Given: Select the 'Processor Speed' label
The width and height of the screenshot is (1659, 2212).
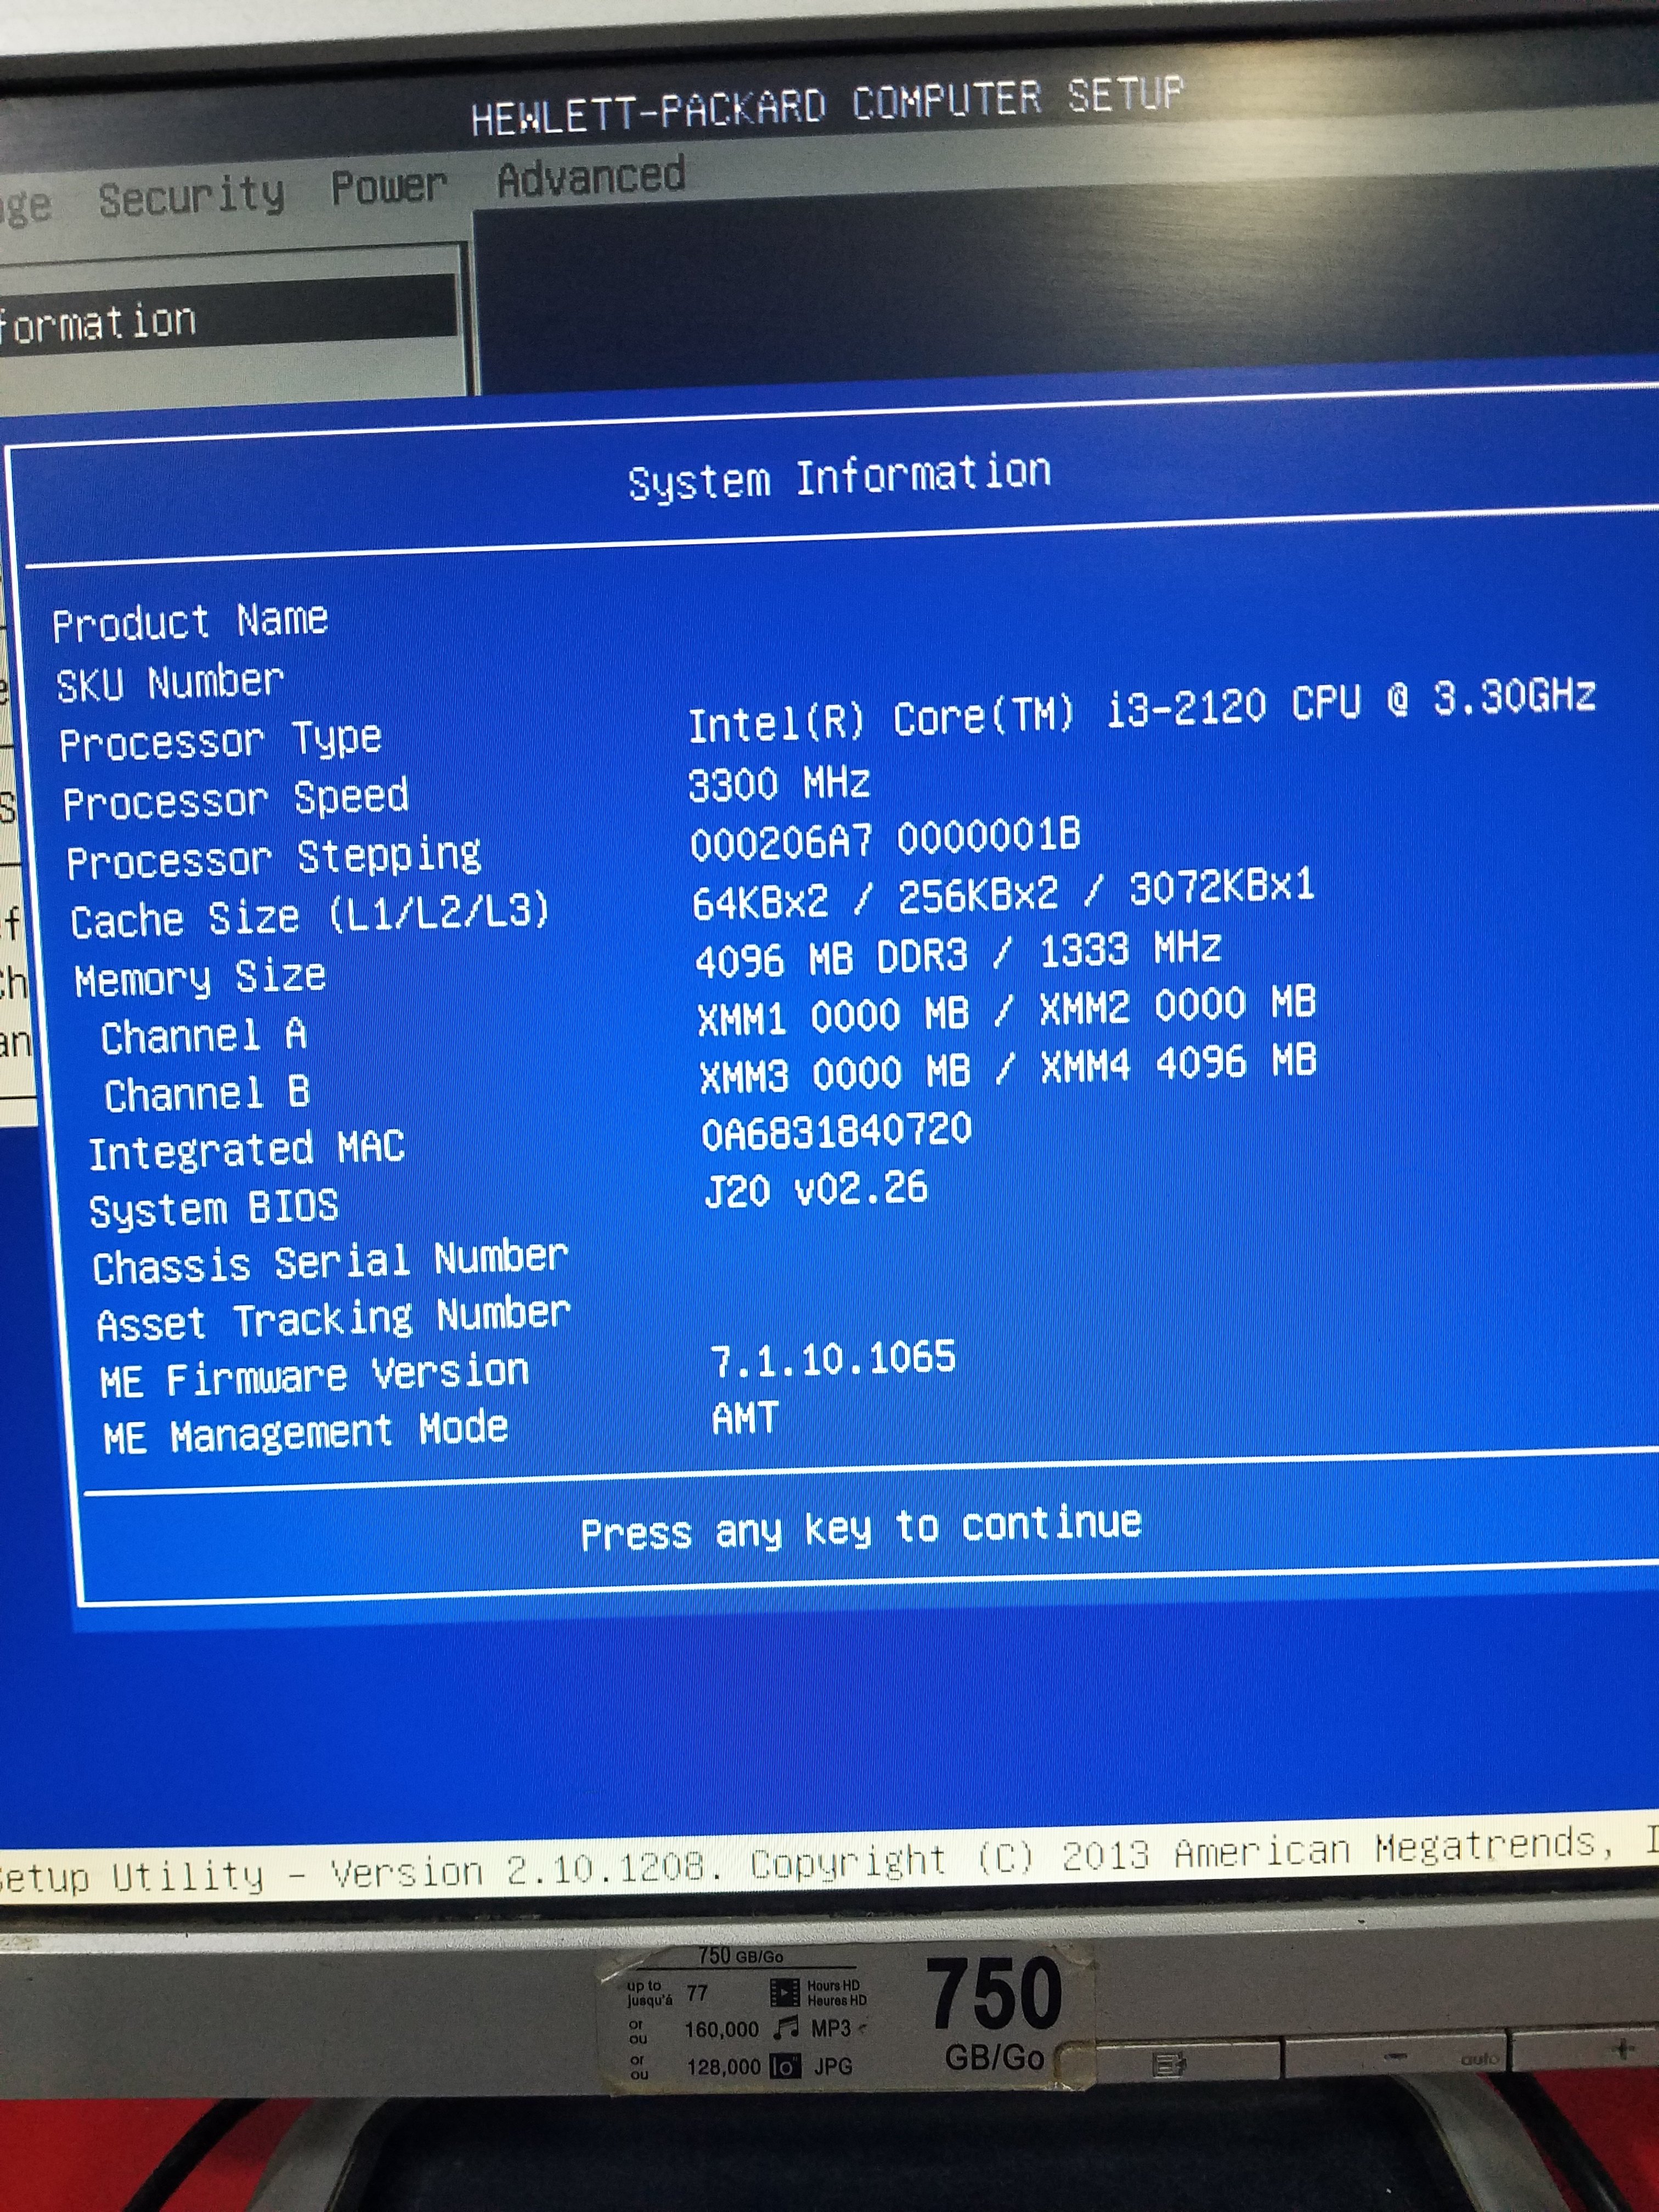Looking at the screenshot, I should pyautogui.click(x=236, y=799).
